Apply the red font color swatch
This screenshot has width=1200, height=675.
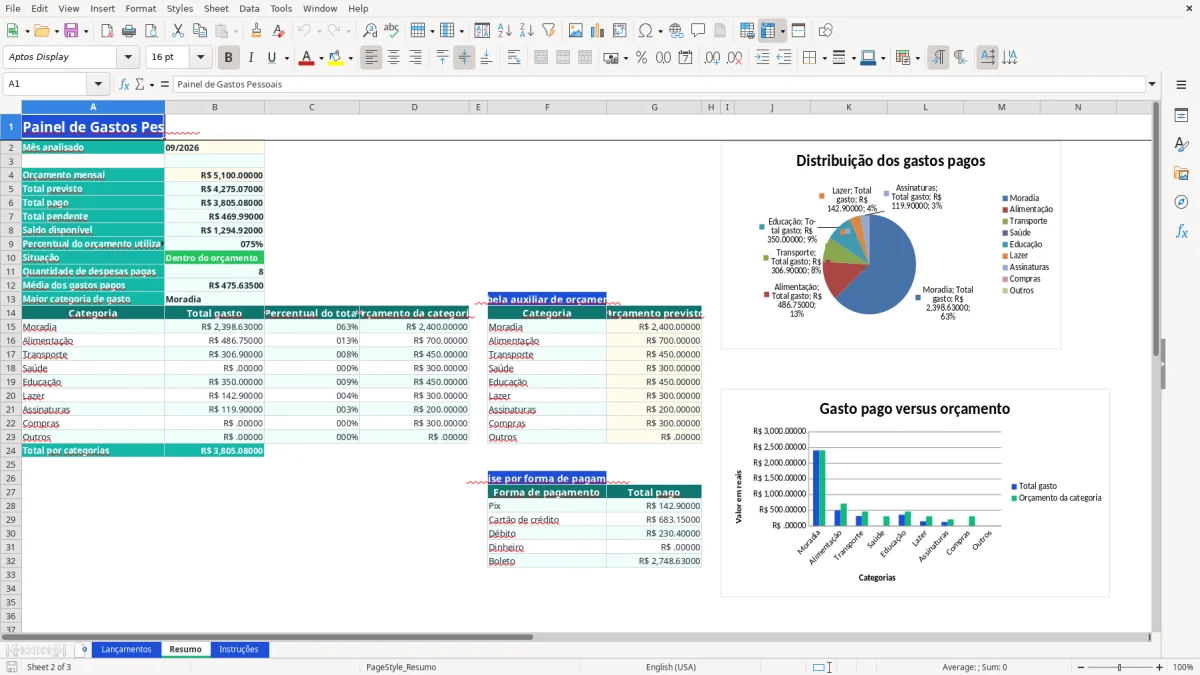[x=306, y=58]
